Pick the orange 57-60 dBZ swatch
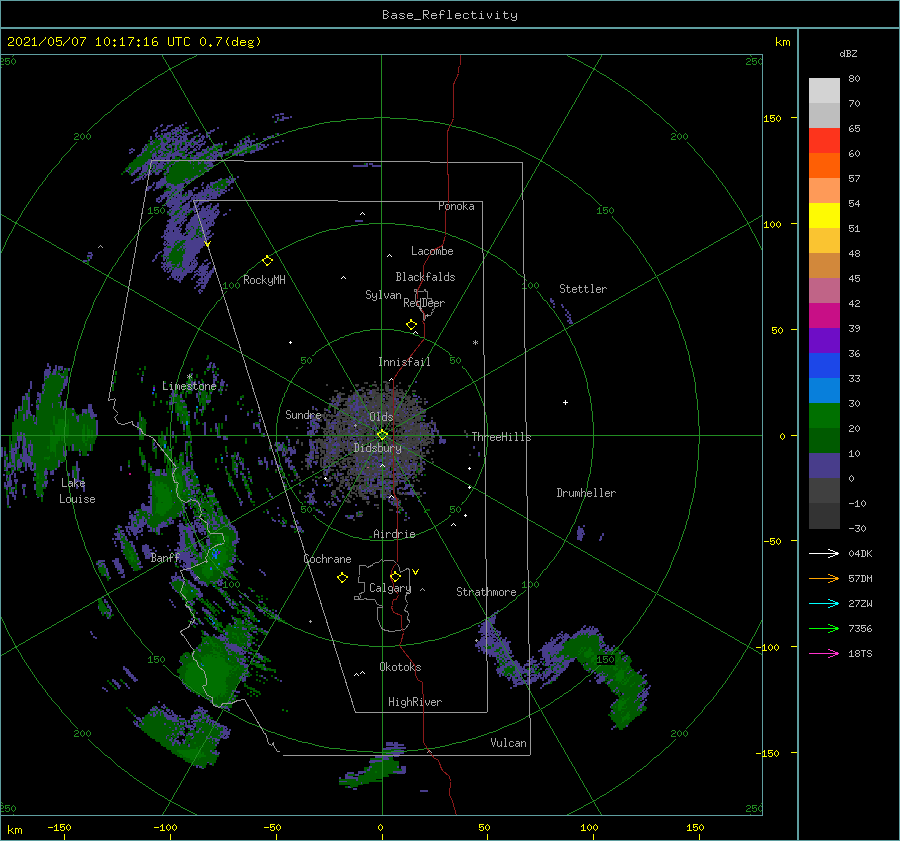This screenshot has width=900, height=841. (824, 166)
